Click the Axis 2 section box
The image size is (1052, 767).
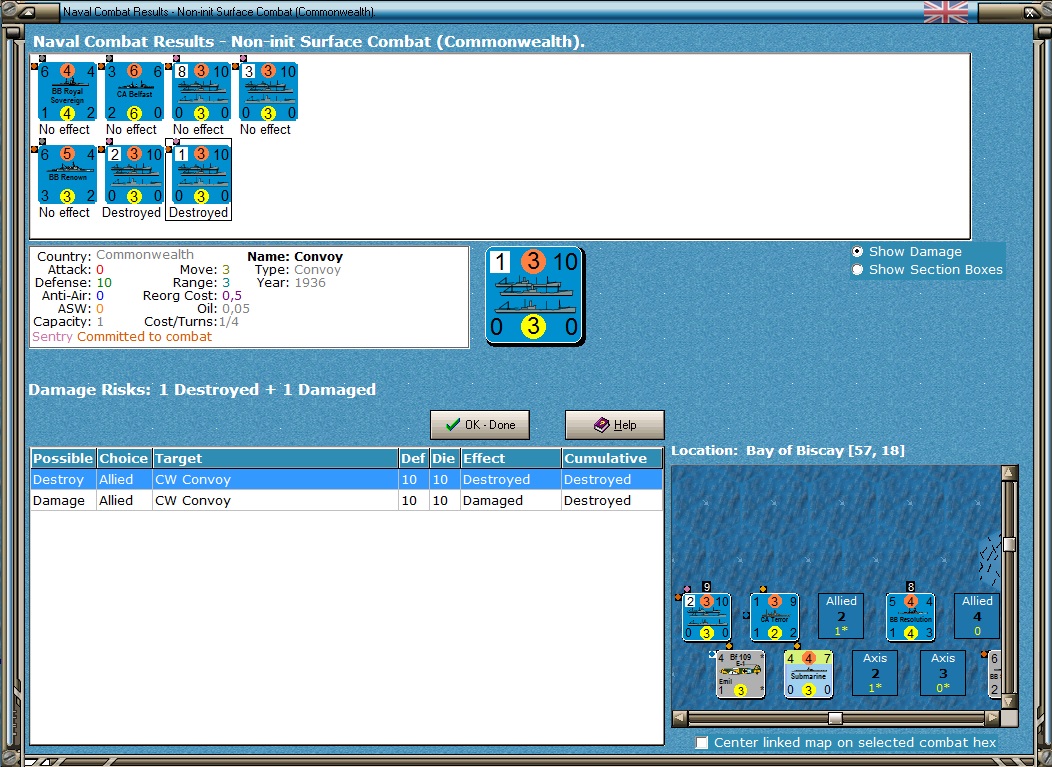click(x=875, y=673)
